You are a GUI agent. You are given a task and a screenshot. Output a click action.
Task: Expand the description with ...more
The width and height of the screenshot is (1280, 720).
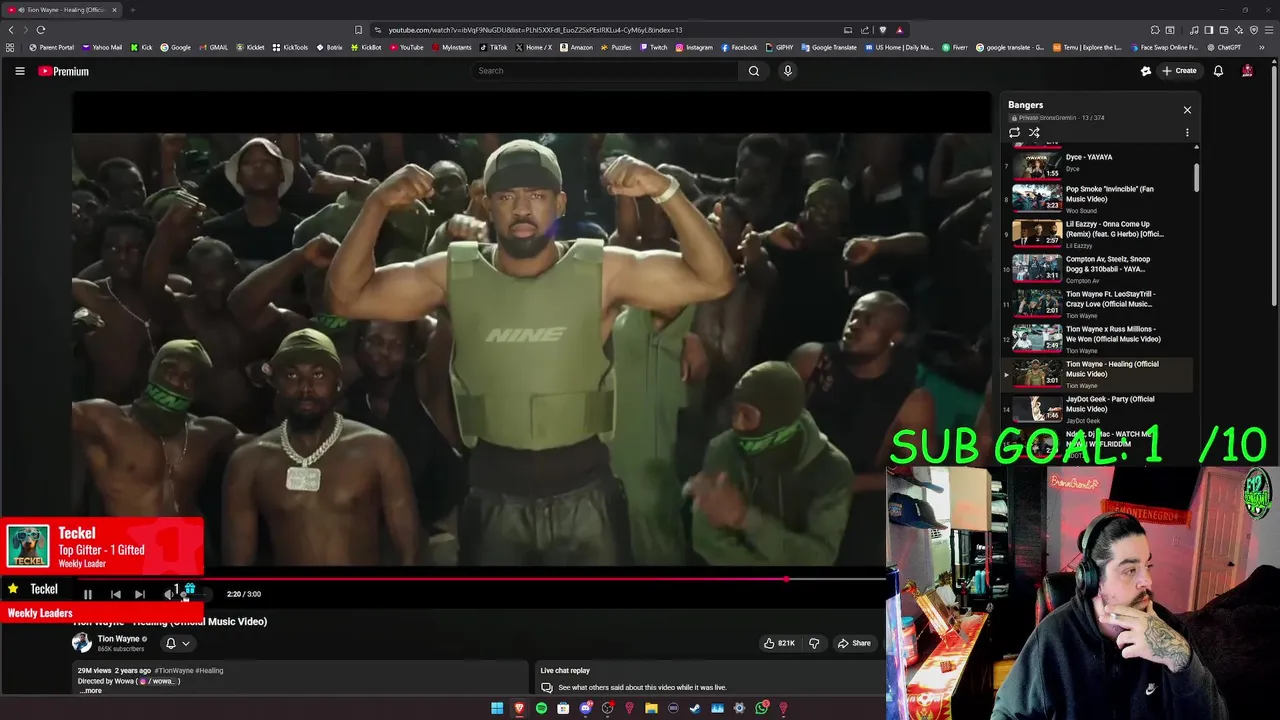point(91,691)
